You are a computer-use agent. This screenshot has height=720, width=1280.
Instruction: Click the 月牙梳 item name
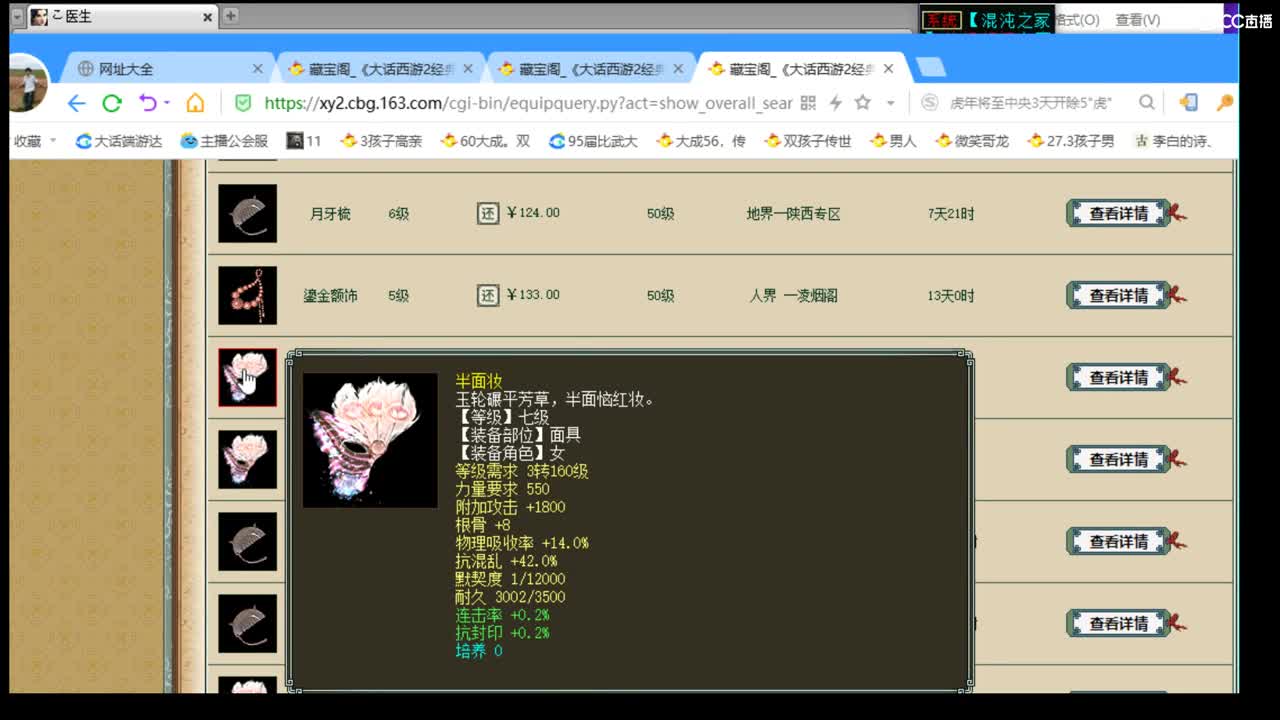[x=330, y=214]
